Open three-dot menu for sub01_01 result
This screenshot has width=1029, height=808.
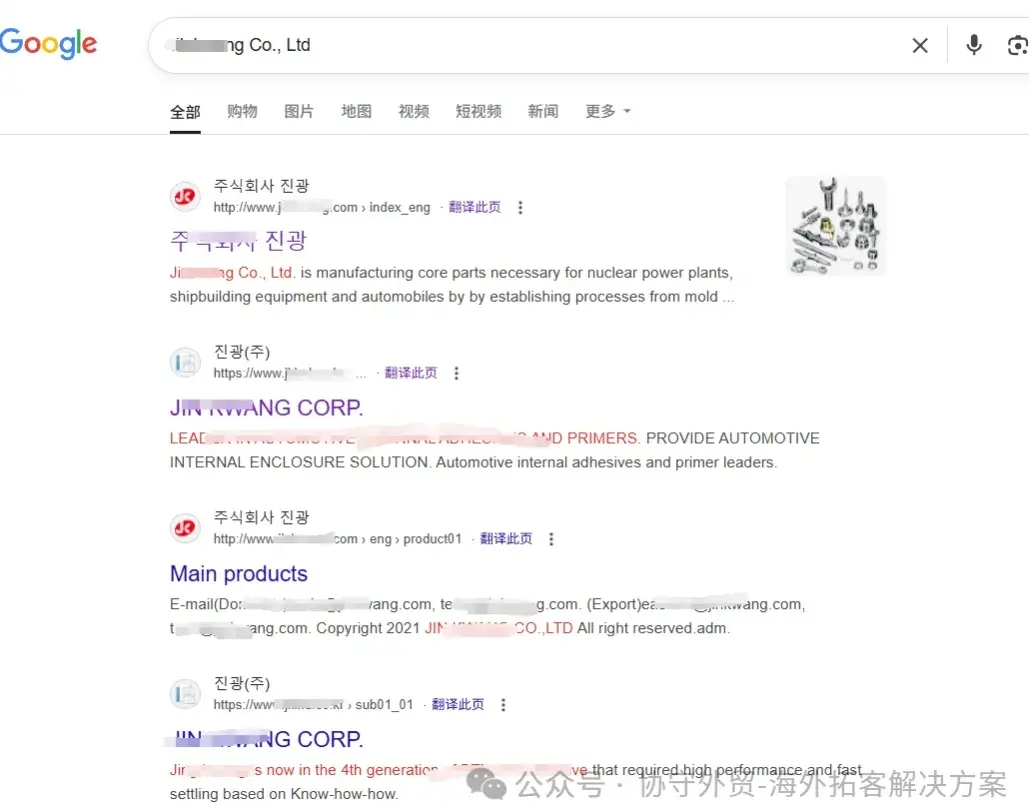click(503, 704)
